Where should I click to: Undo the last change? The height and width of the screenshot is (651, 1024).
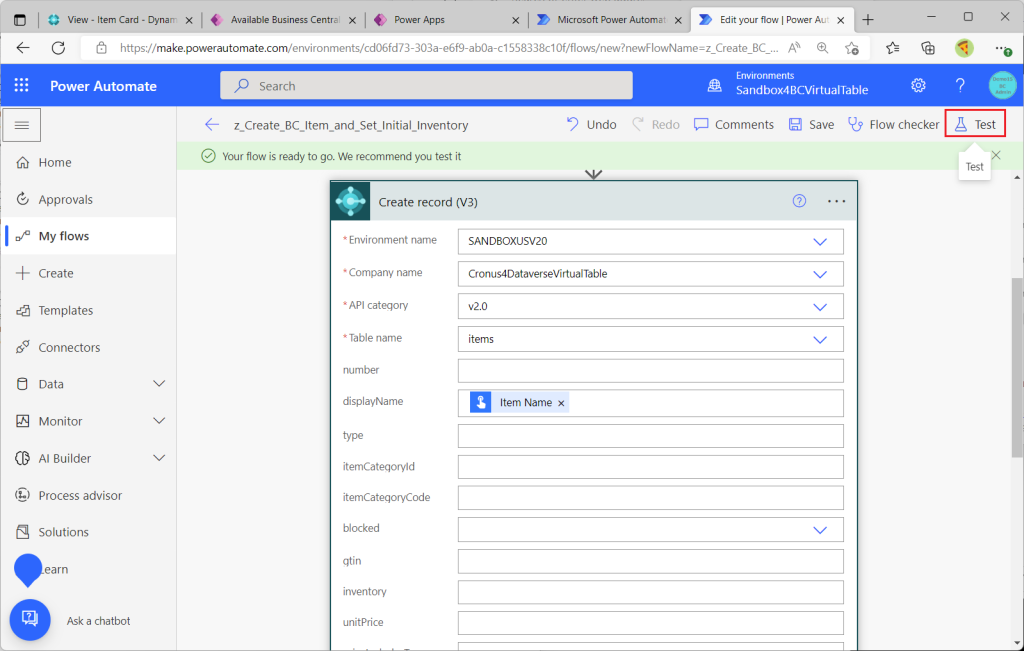coord(591,125)
